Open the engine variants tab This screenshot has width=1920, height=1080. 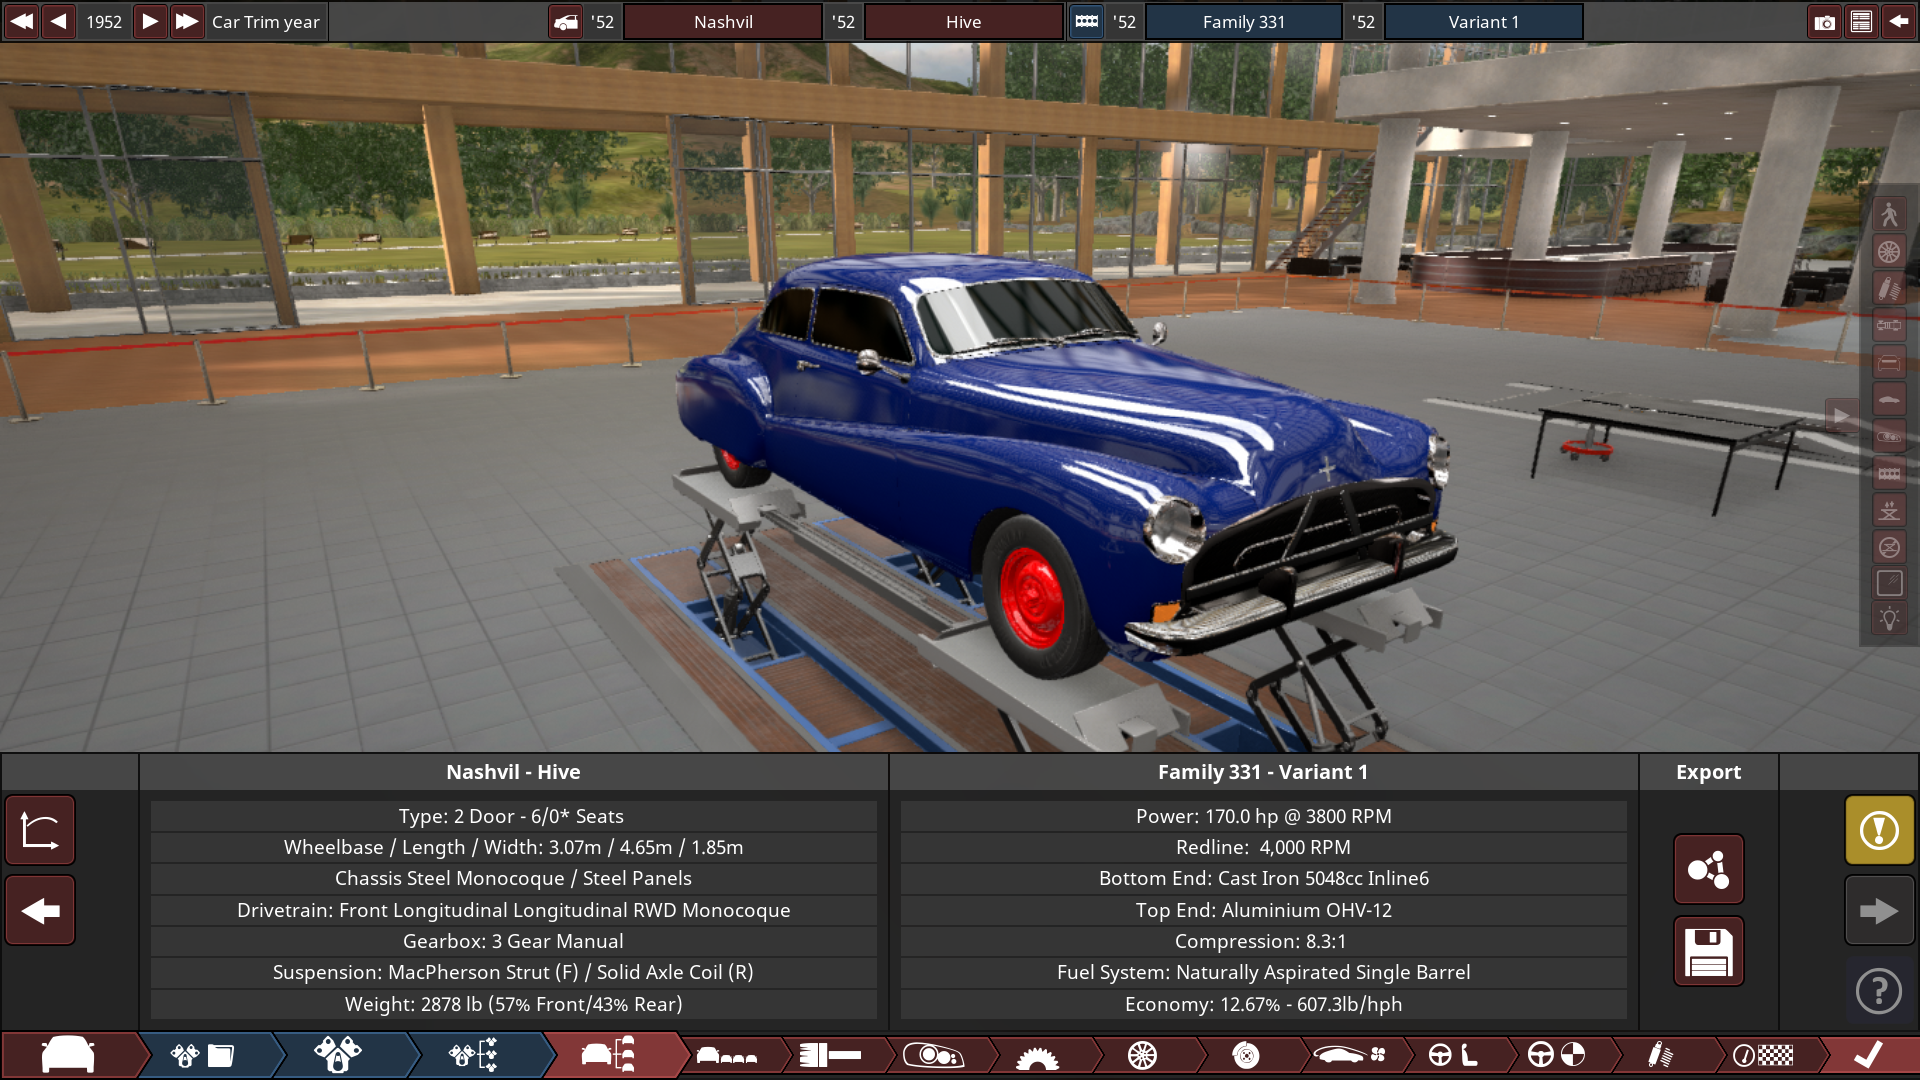(474, 1055)
